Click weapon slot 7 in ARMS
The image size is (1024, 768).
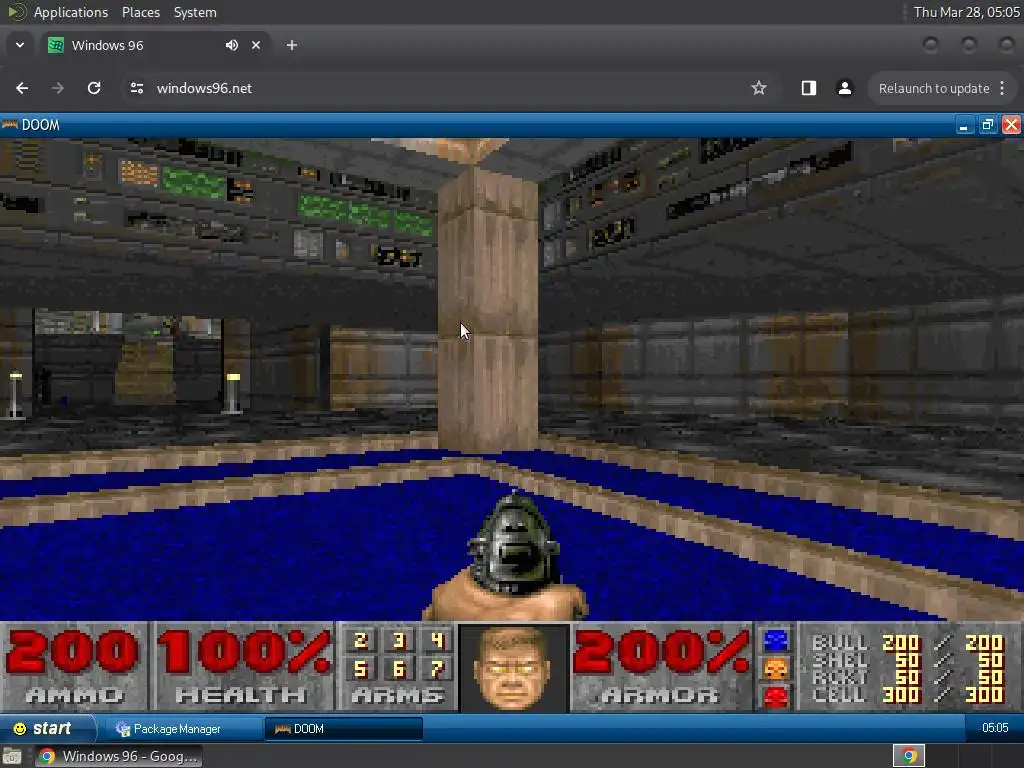[x=437, y=669]
